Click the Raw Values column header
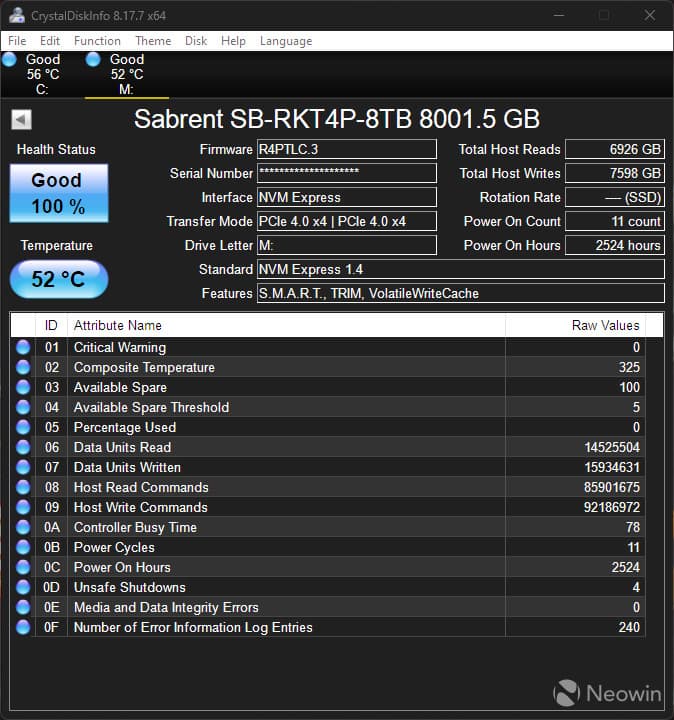This screenshot has width=674, height=720. pos(575,325)
